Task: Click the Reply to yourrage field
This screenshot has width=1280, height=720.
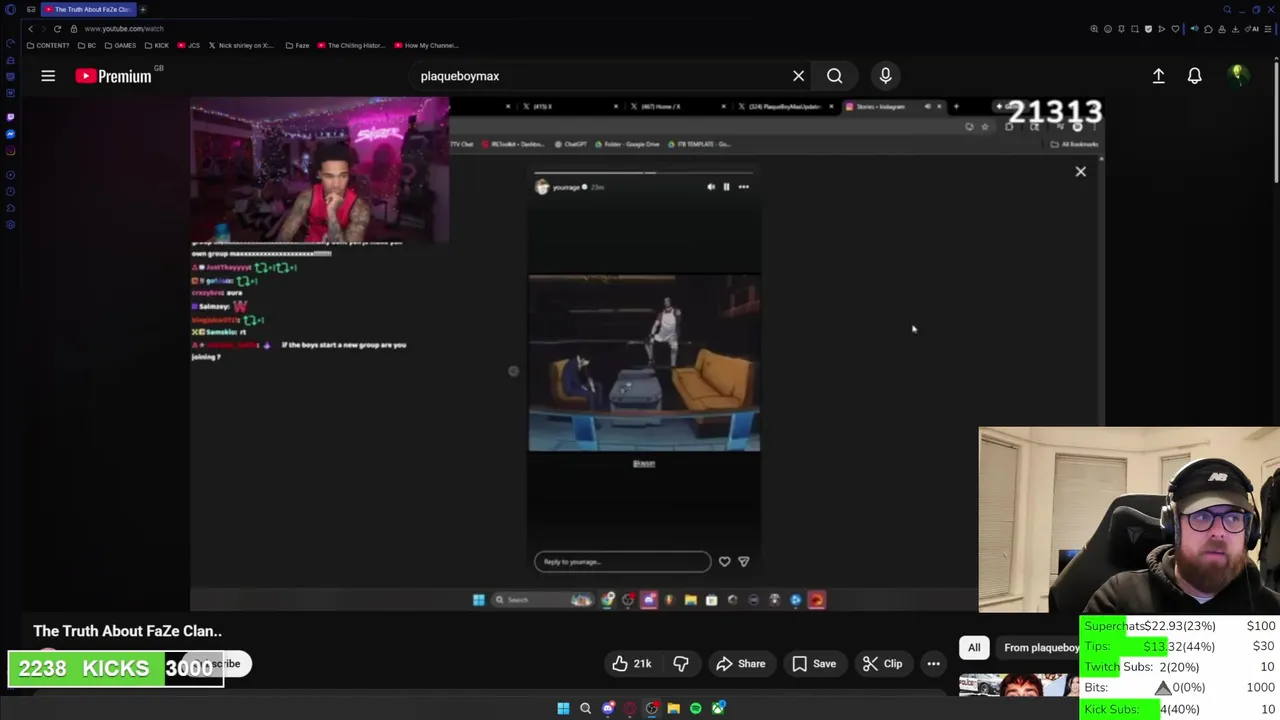Action: tap(622, 562)
